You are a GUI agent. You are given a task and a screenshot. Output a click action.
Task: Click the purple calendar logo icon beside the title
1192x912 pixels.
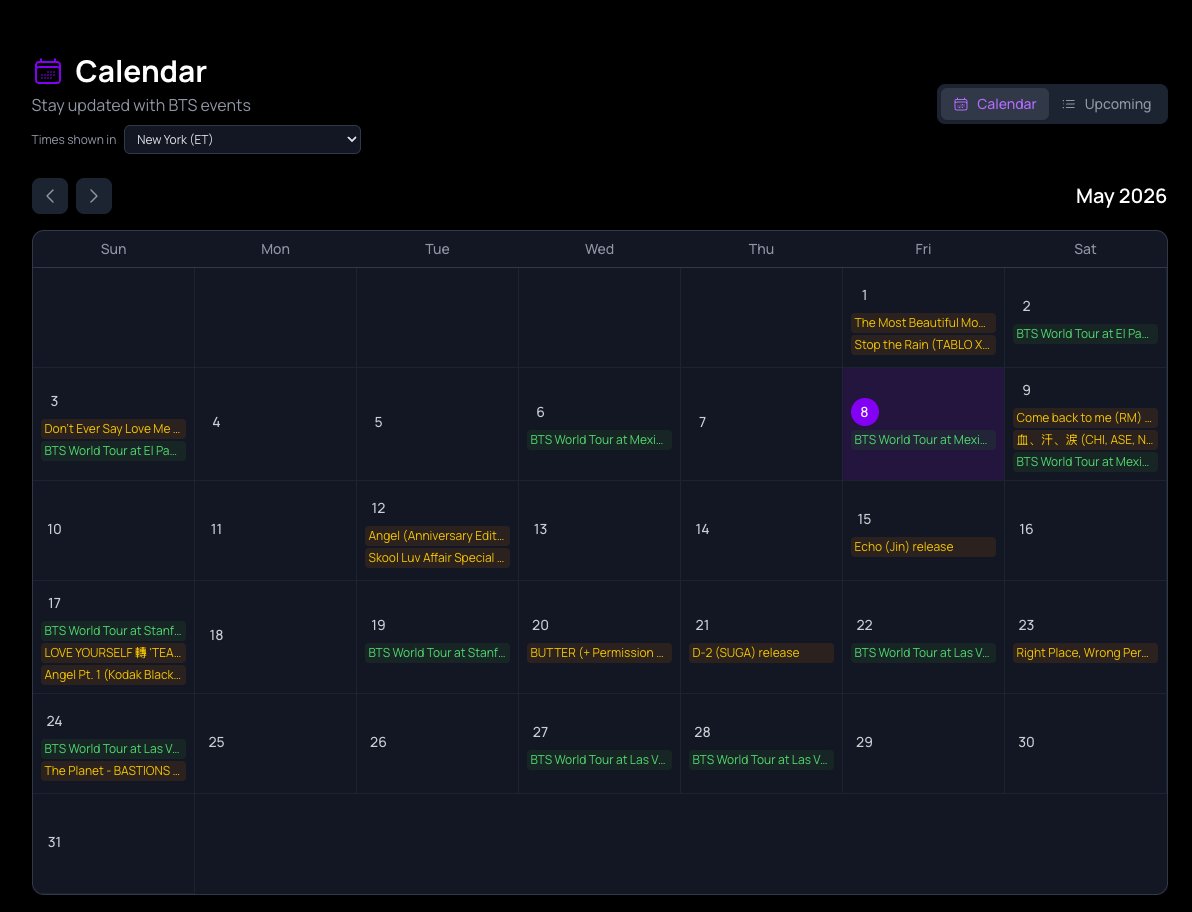48,71
